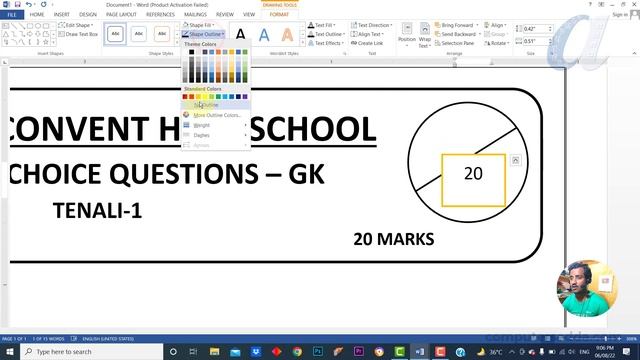Collapse the ribbon with the arrow
Image resolution: width=640 pixels, height=360 pixels.
(634, 53)
